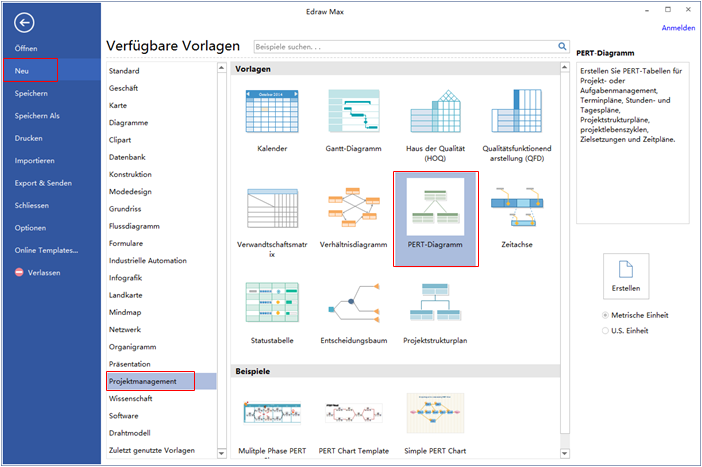Select the Kalender template icon
This screenshot has height=467, width=702.
pos(272,111)
